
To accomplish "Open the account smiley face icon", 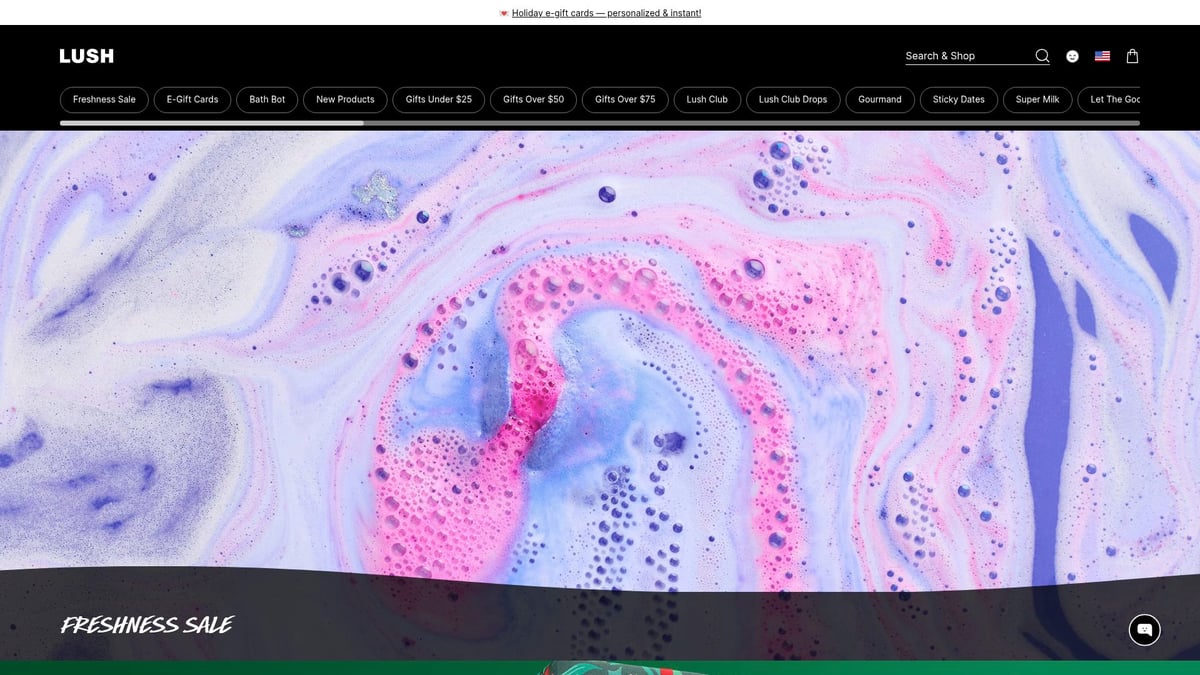I will (1072, 57).
